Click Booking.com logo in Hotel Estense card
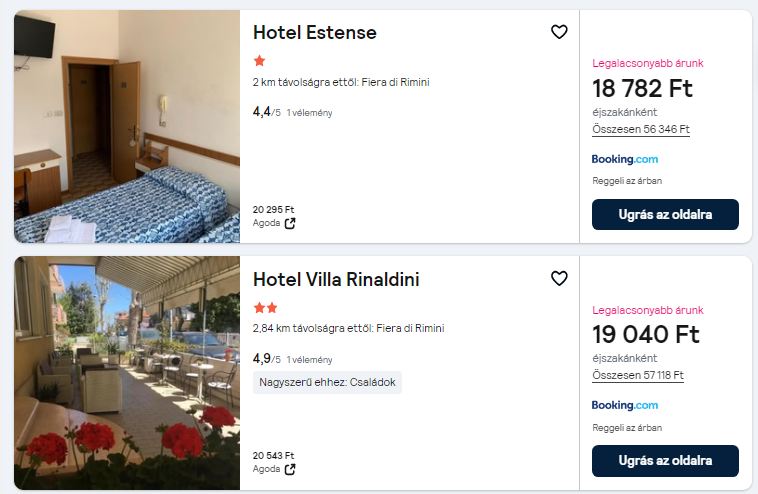Screen dimensions: 758x494 click(x=624, y=159)
